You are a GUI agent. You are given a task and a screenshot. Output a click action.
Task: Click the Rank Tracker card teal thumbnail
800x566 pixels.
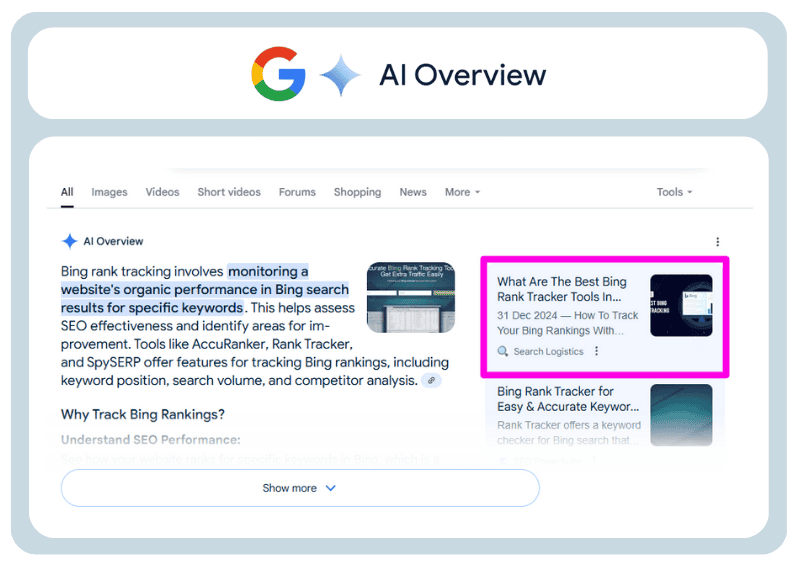[681, 415]
